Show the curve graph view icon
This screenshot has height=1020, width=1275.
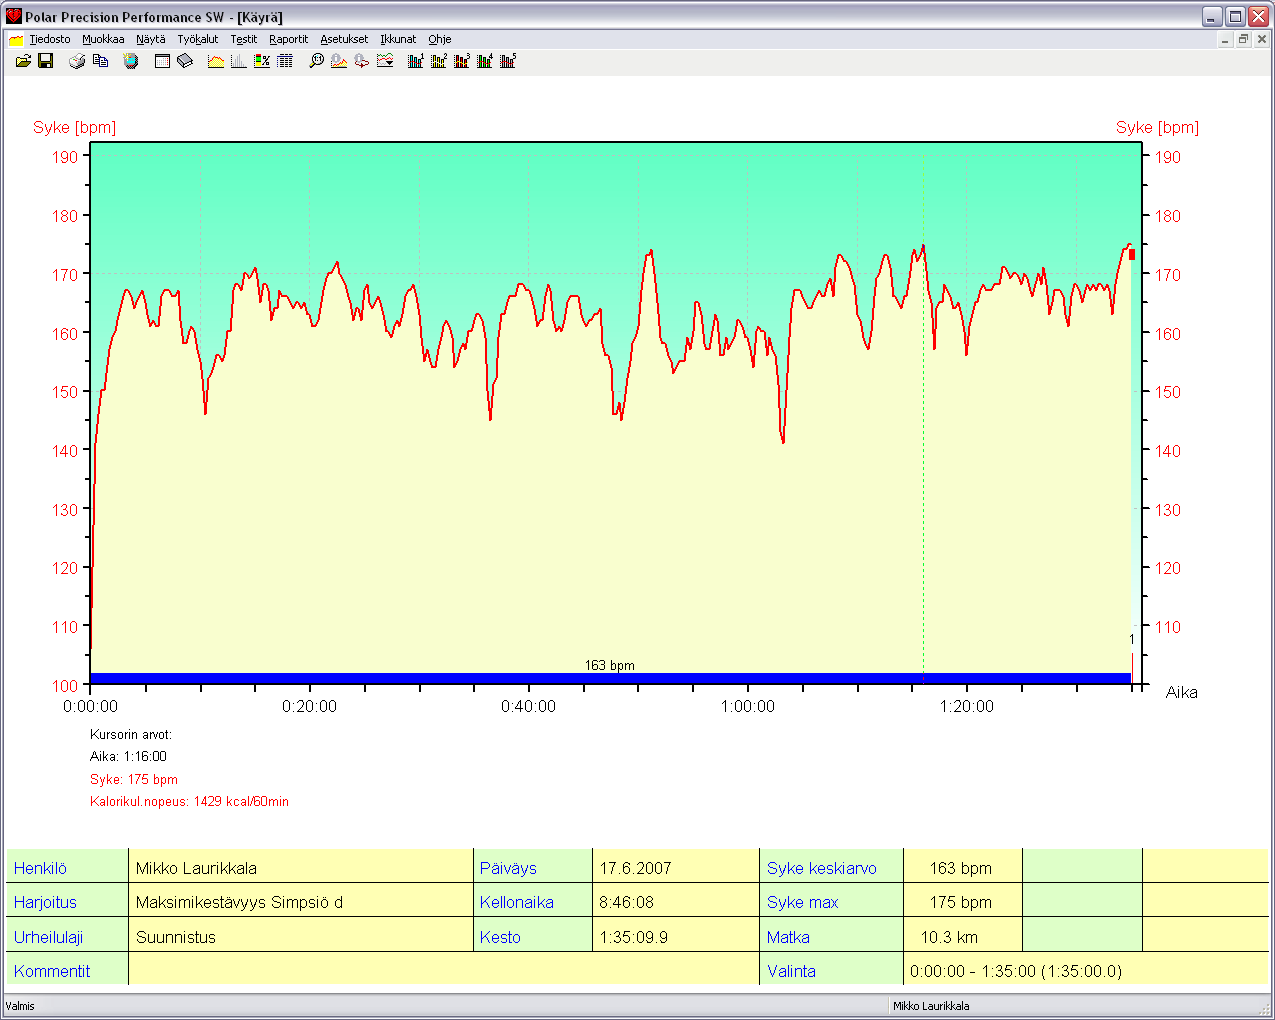click(x=216, y=61)
